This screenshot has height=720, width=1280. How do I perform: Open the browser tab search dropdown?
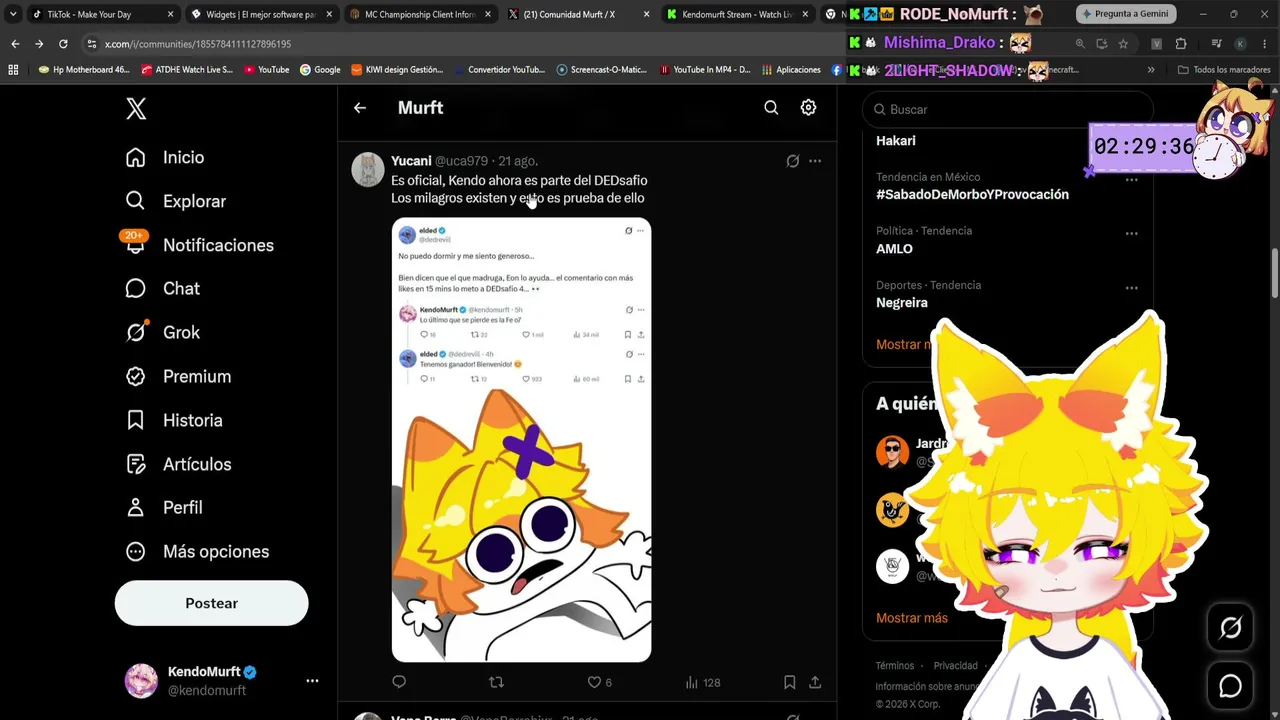13,15
